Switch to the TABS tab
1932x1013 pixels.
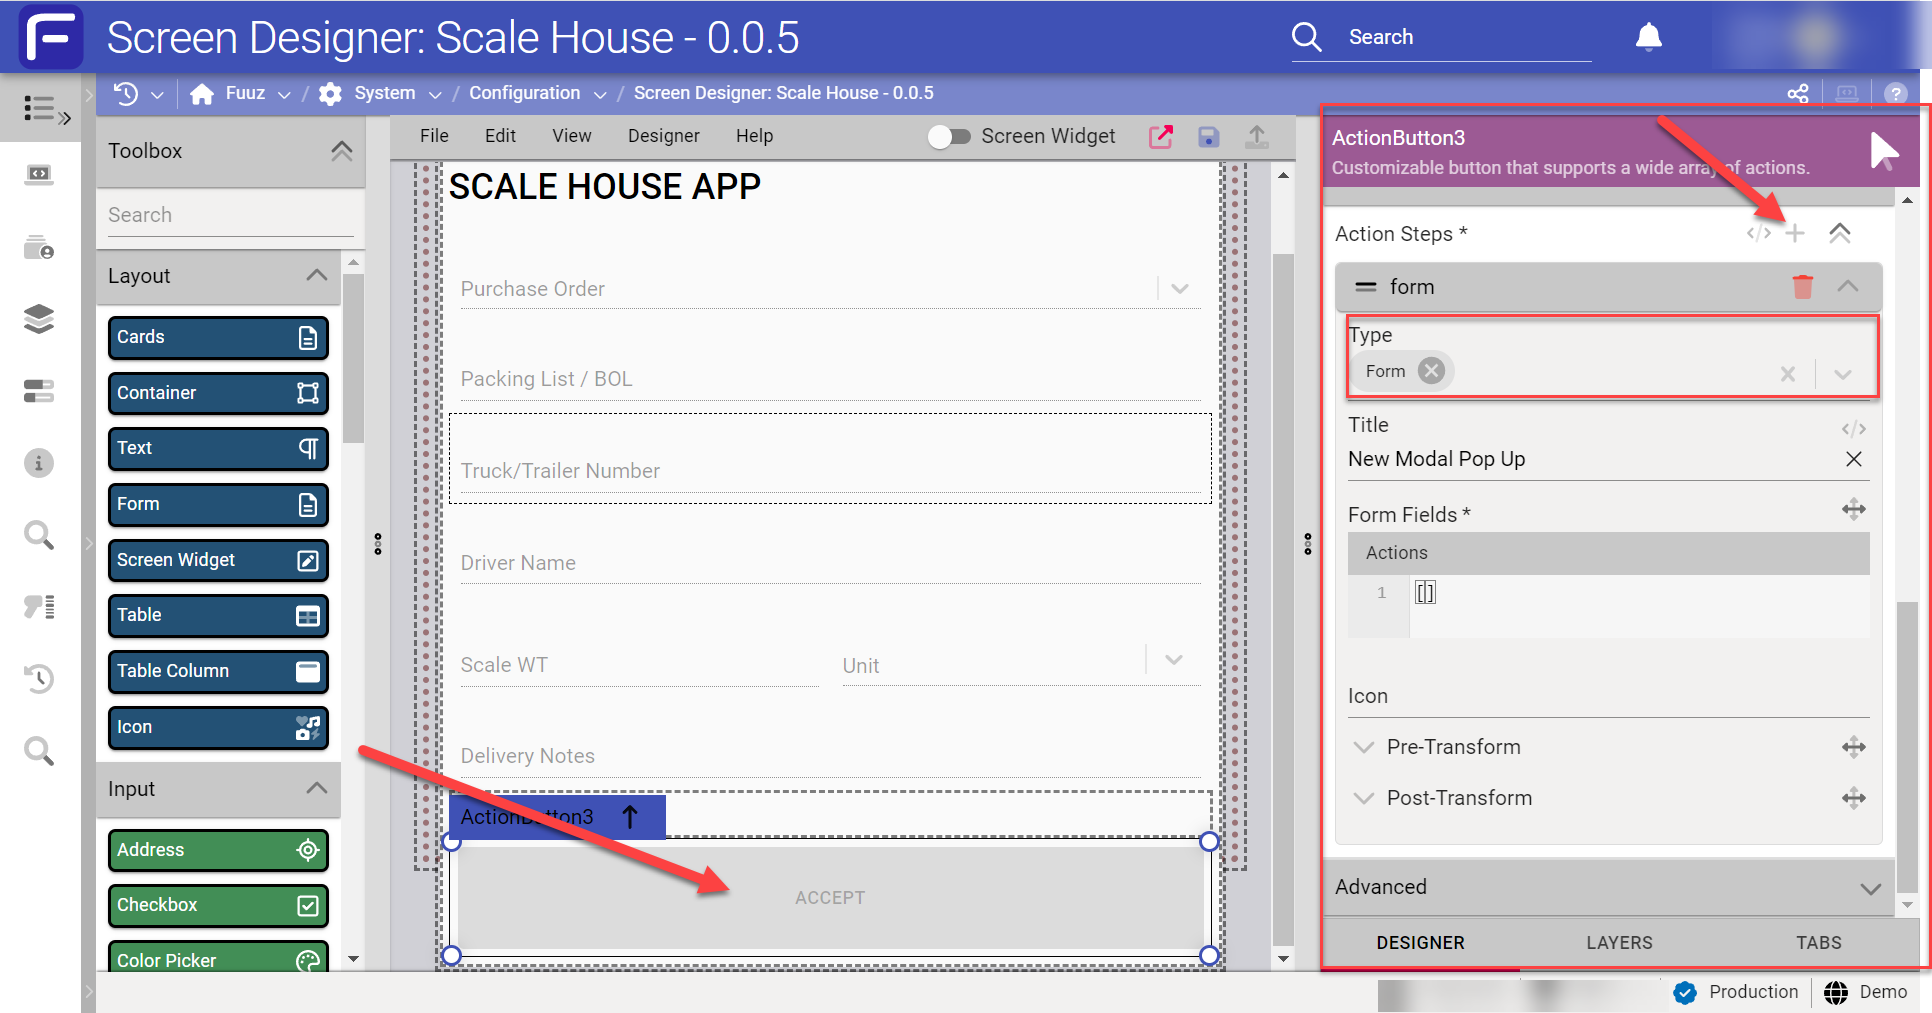pyautogui.click(x=1819, y=943)
